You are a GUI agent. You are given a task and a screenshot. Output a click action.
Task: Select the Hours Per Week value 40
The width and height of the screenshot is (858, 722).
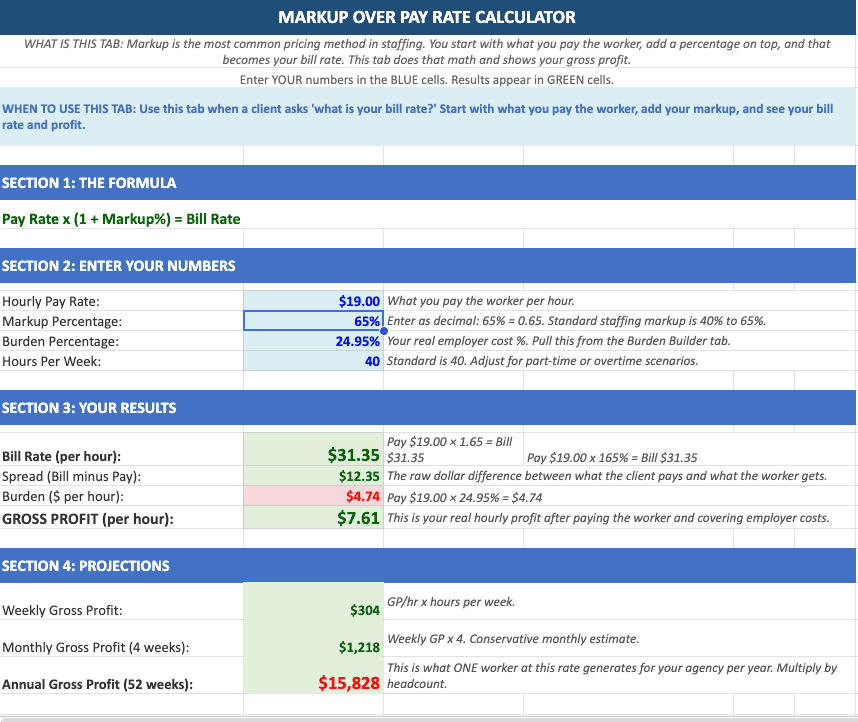click(x=314, y=361)
